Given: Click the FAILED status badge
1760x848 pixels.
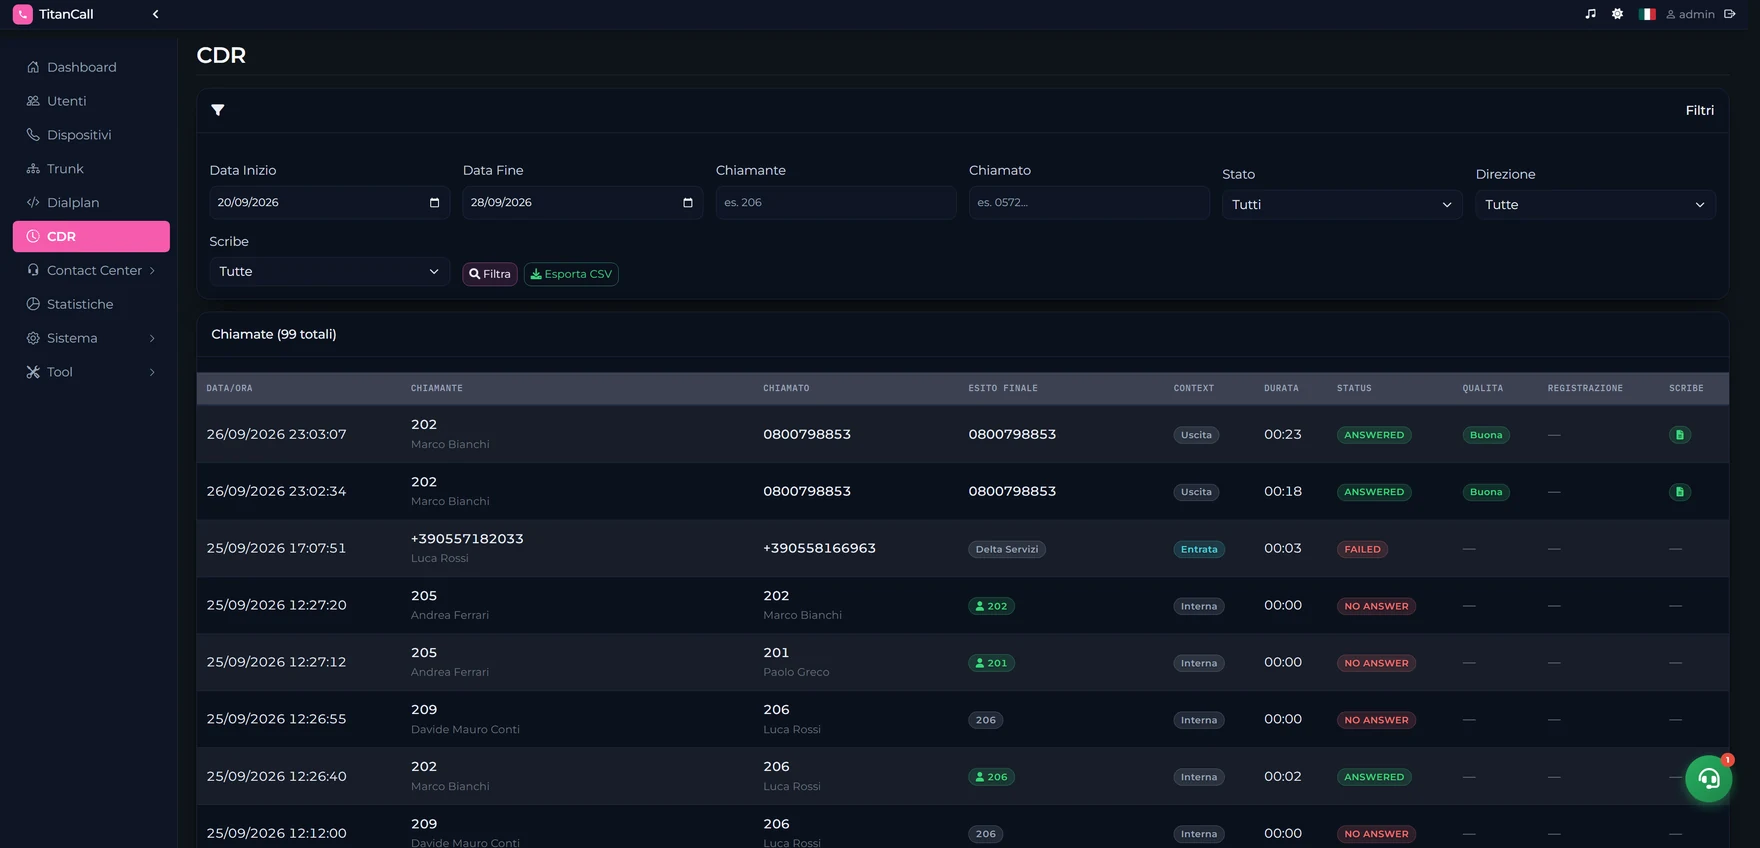Looking at the screenshot, I should click(x=1362, y=549).
